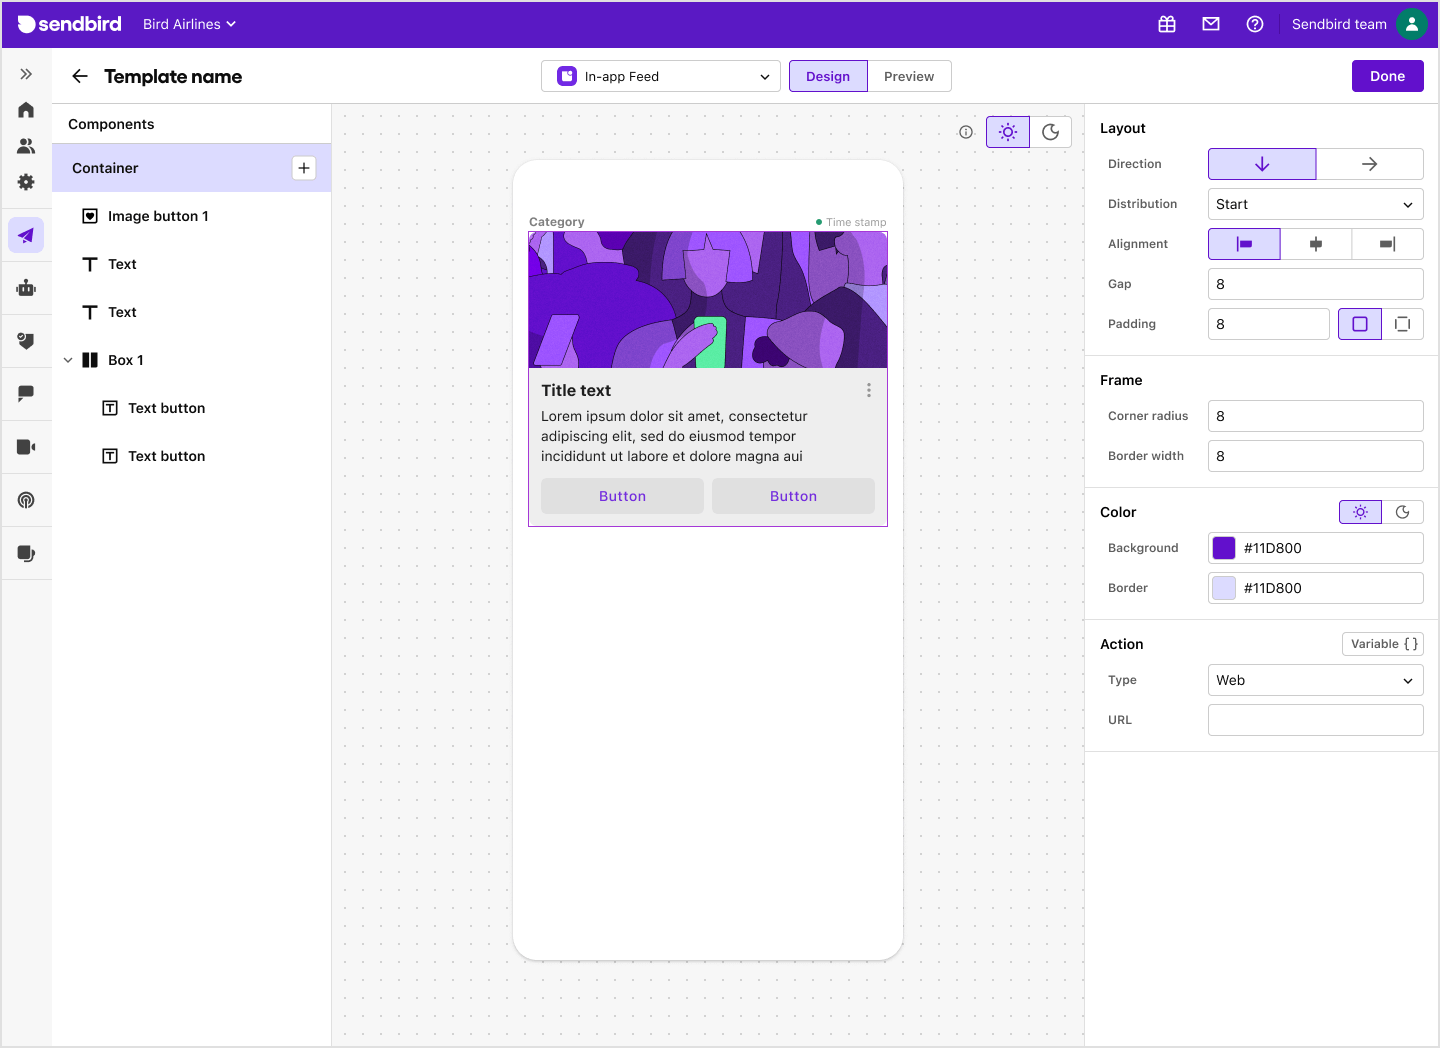The width and height of the screenshot is (1440, 1048).
Task: Click the help question mark icon
Action: coord(1255,23)
